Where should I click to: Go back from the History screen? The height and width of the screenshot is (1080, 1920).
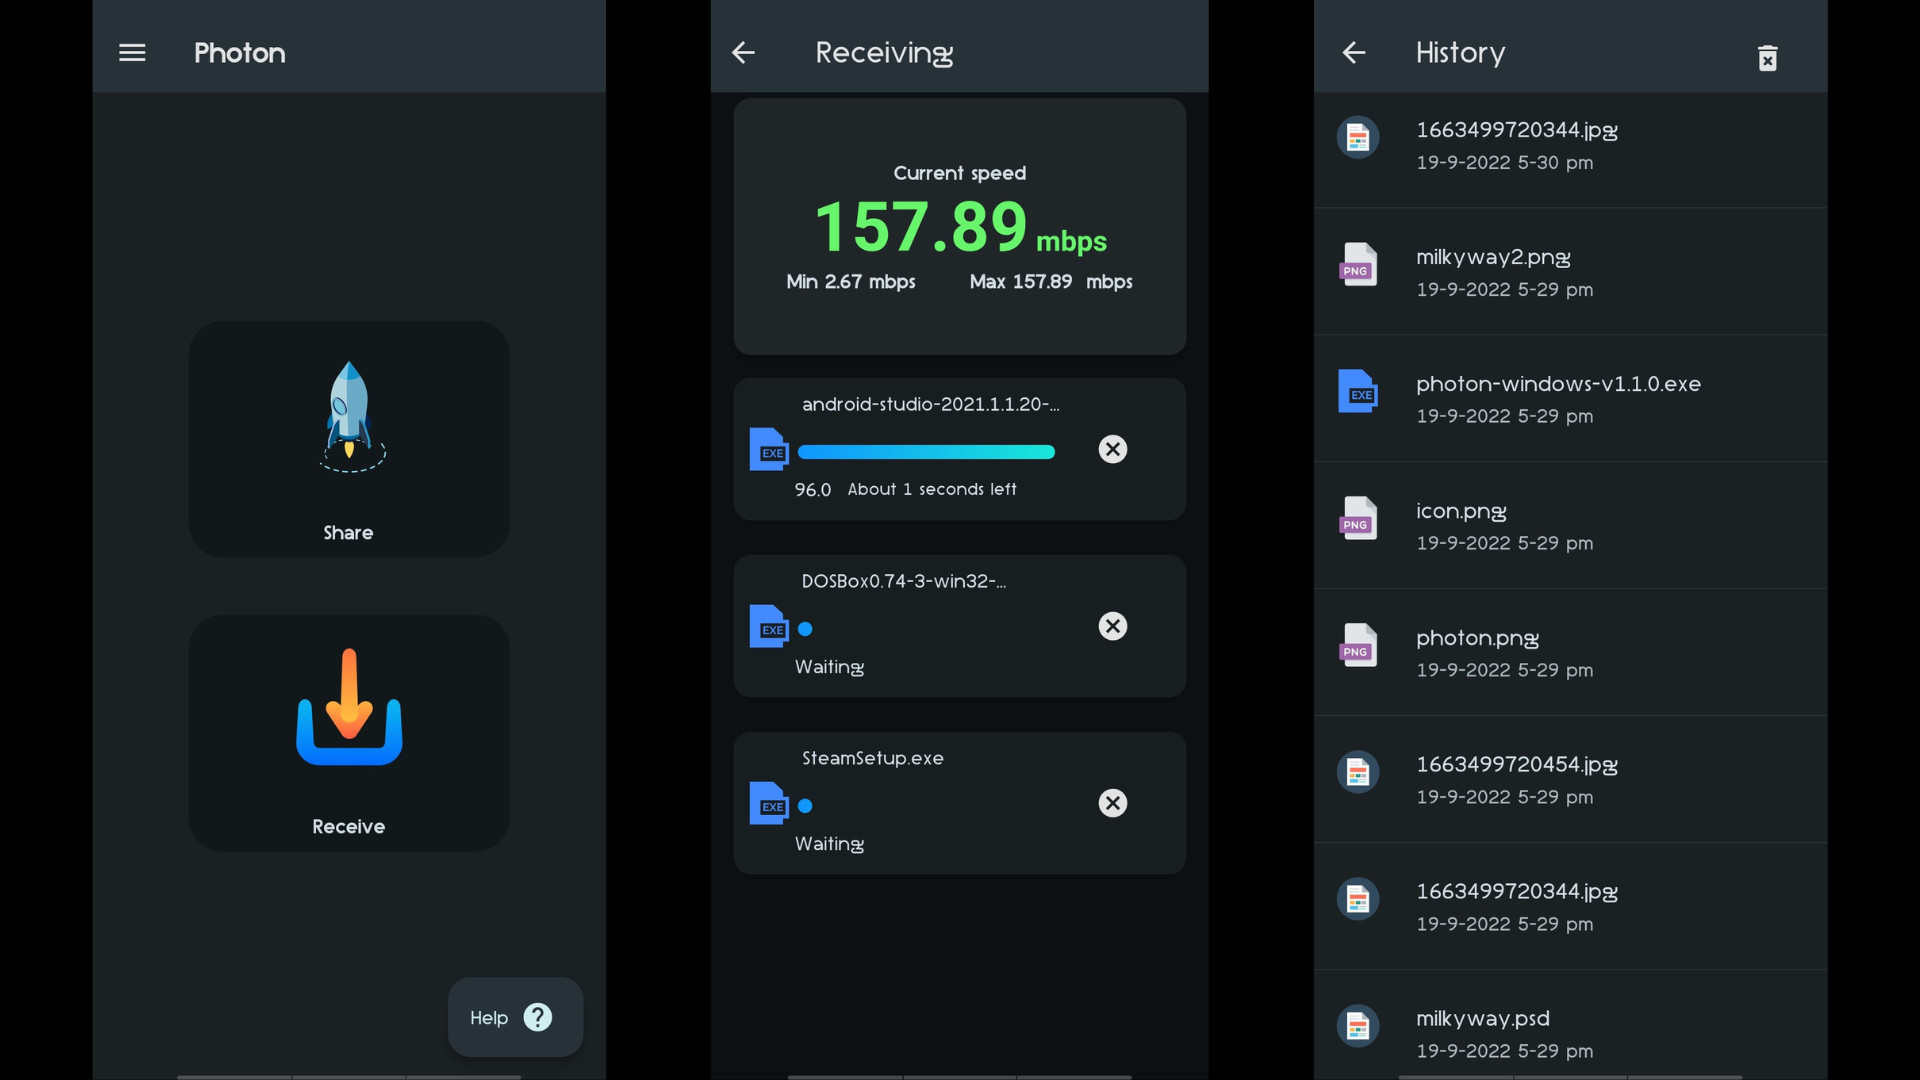pos(1354,53)
